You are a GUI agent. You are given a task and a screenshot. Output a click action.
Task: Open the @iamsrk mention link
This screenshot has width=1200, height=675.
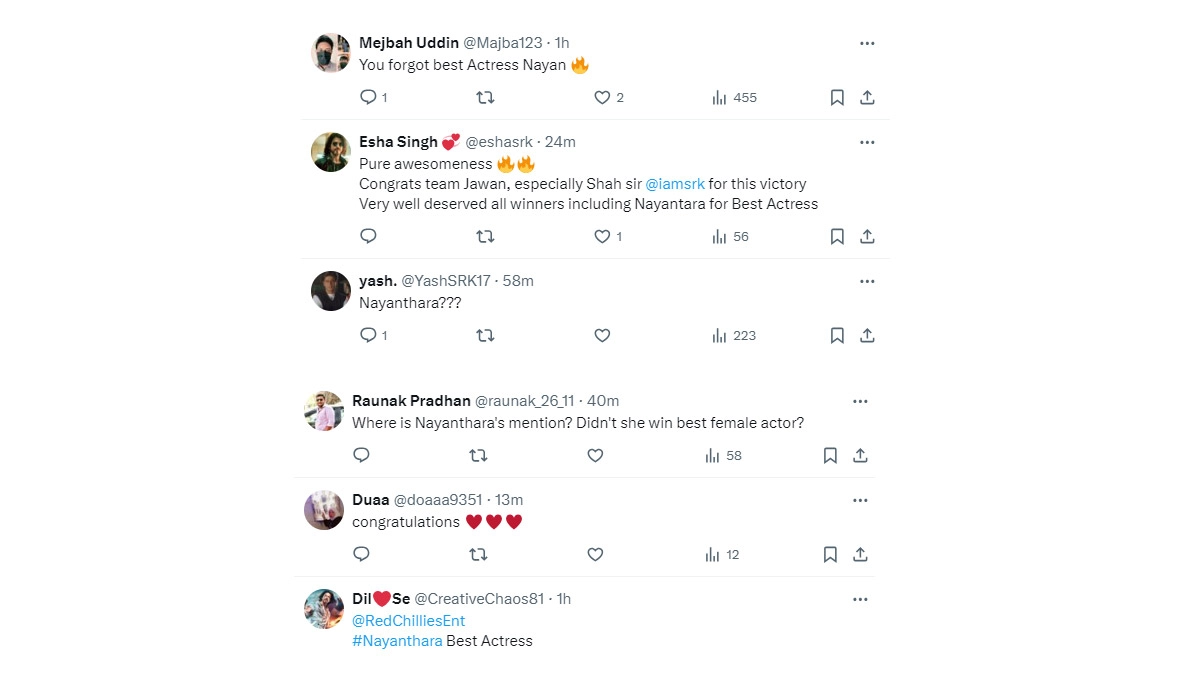675,184
